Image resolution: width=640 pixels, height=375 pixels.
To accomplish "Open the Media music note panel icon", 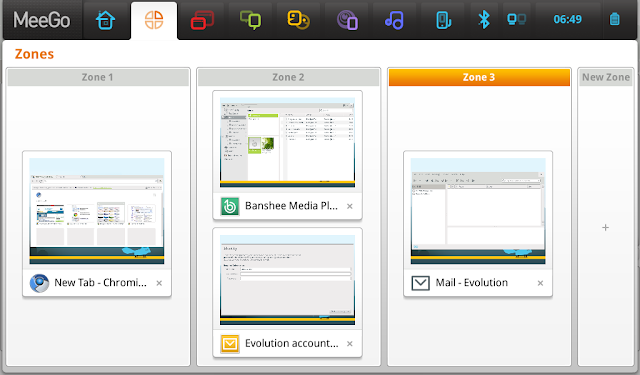I will 394,20.
